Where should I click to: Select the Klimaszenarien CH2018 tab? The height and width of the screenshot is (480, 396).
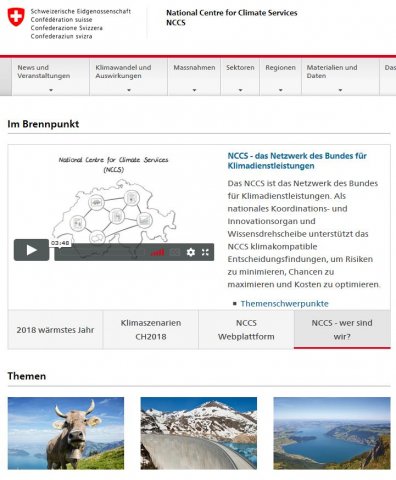151,330
